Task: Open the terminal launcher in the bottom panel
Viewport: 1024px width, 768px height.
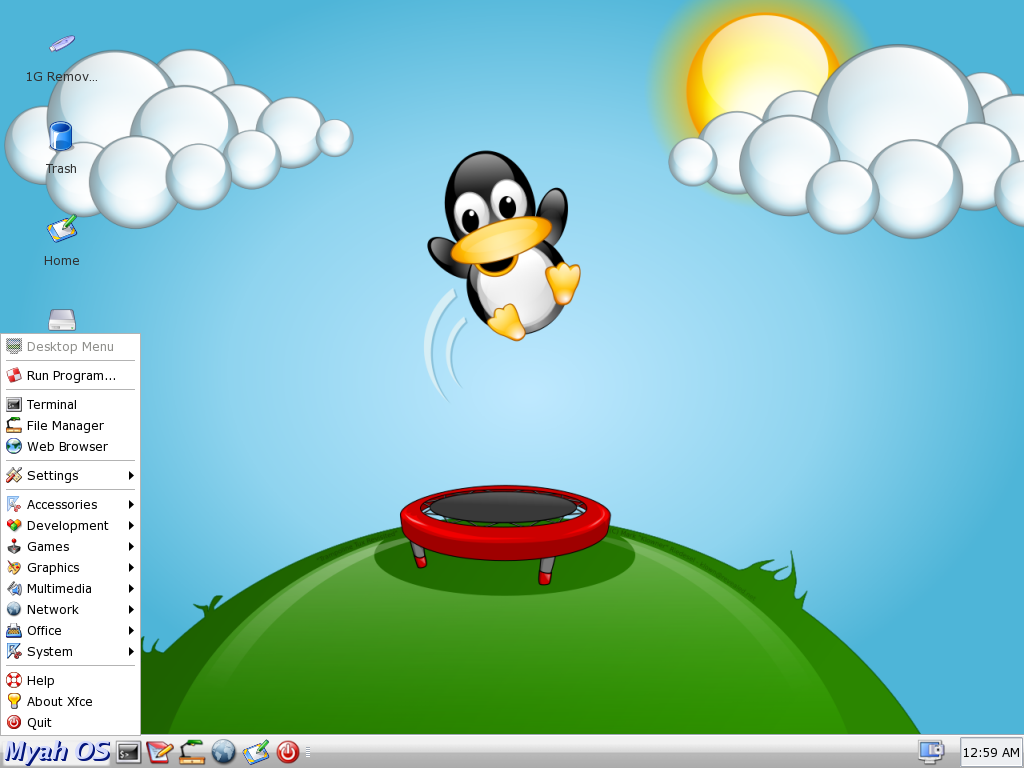Action: click(128, 752)
